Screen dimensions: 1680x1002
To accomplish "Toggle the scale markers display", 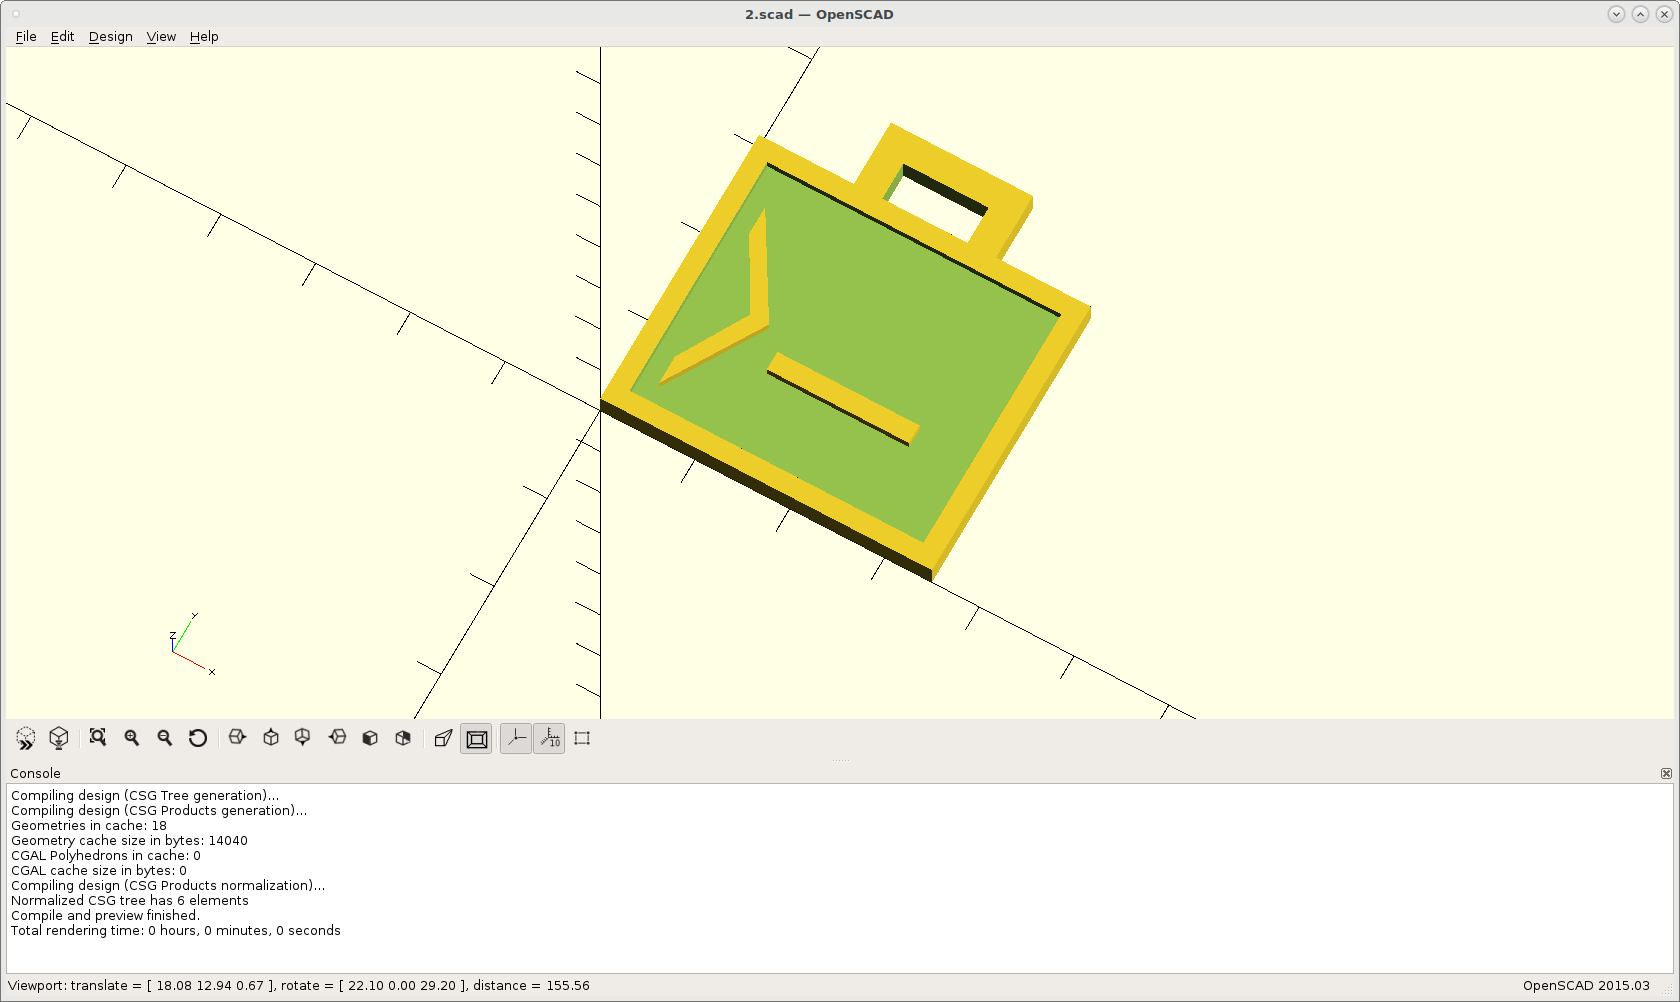I will [x=548, y=738].
